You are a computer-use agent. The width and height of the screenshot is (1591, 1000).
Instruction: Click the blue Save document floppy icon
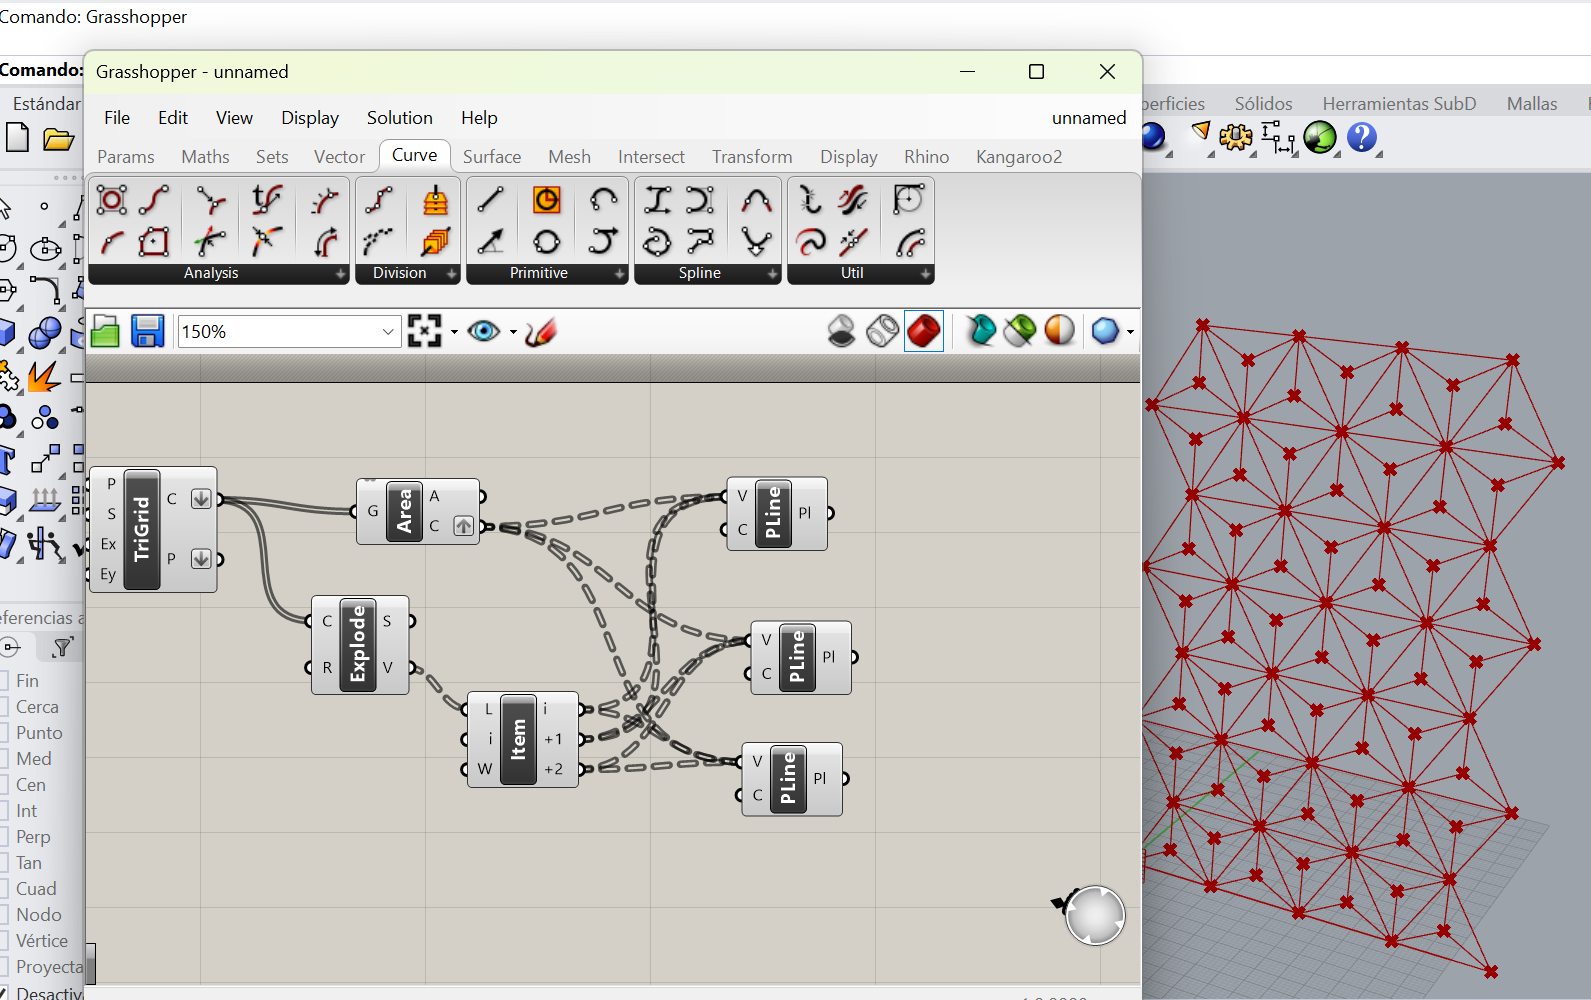(x=147, y=331)
